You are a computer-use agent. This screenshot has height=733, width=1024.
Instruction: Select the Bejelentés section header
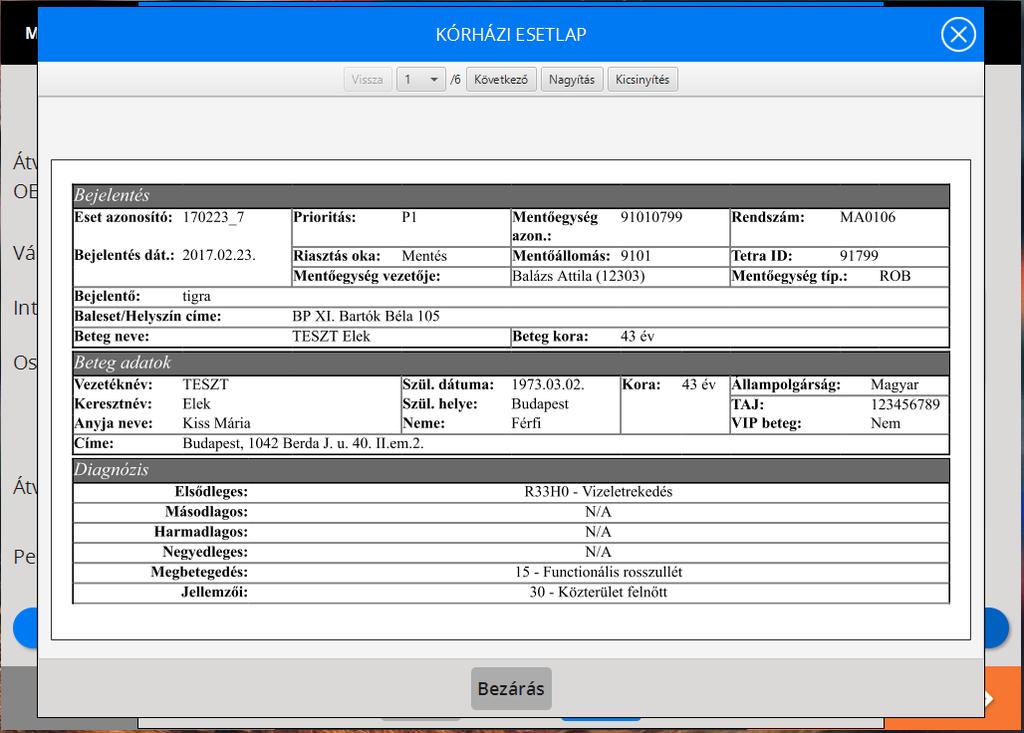pos(511,196)
